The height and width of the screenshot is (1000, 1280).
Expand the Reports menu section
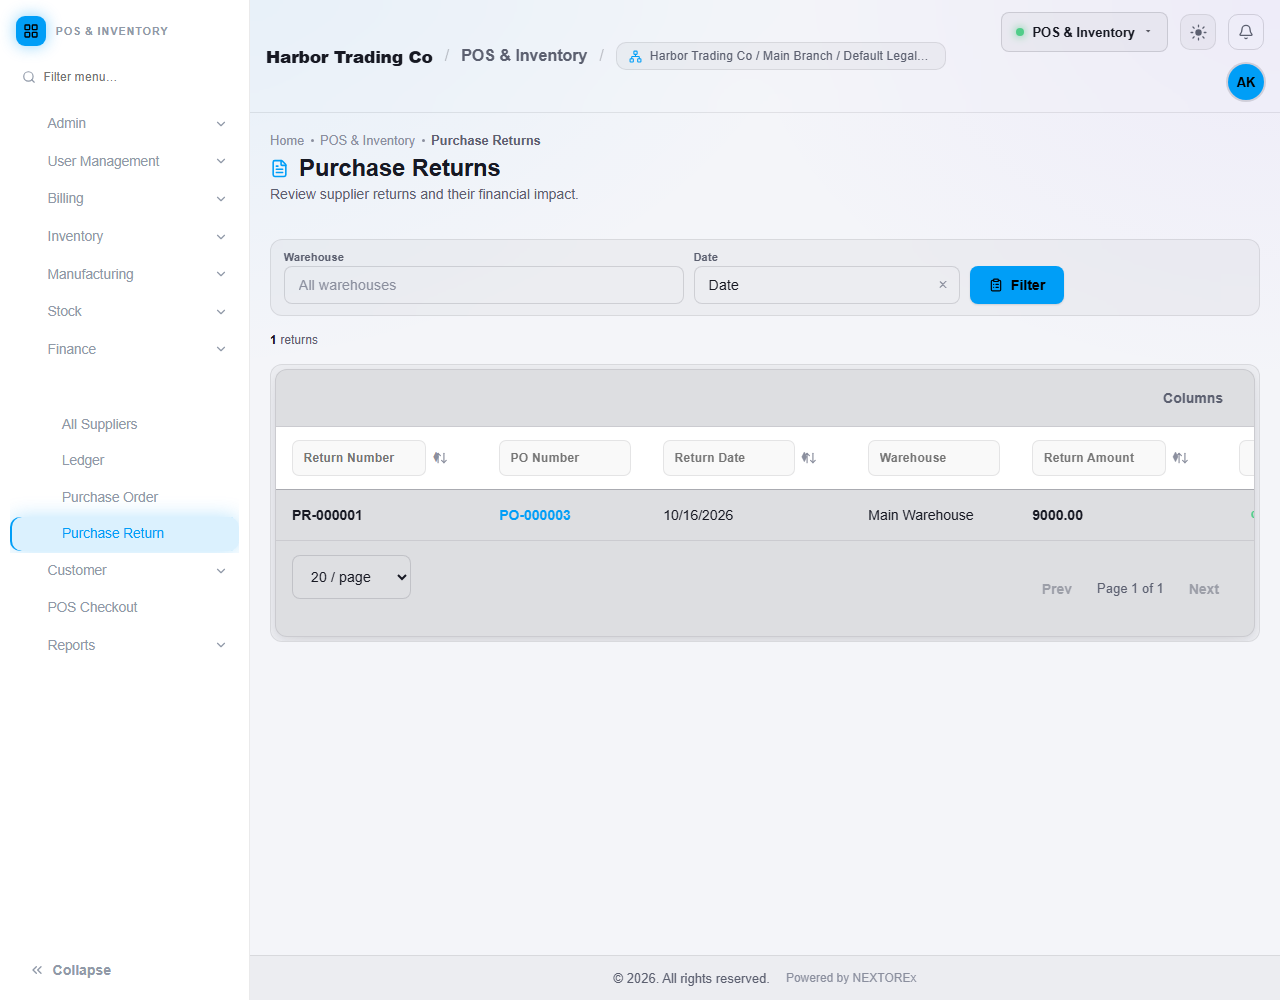136,645
